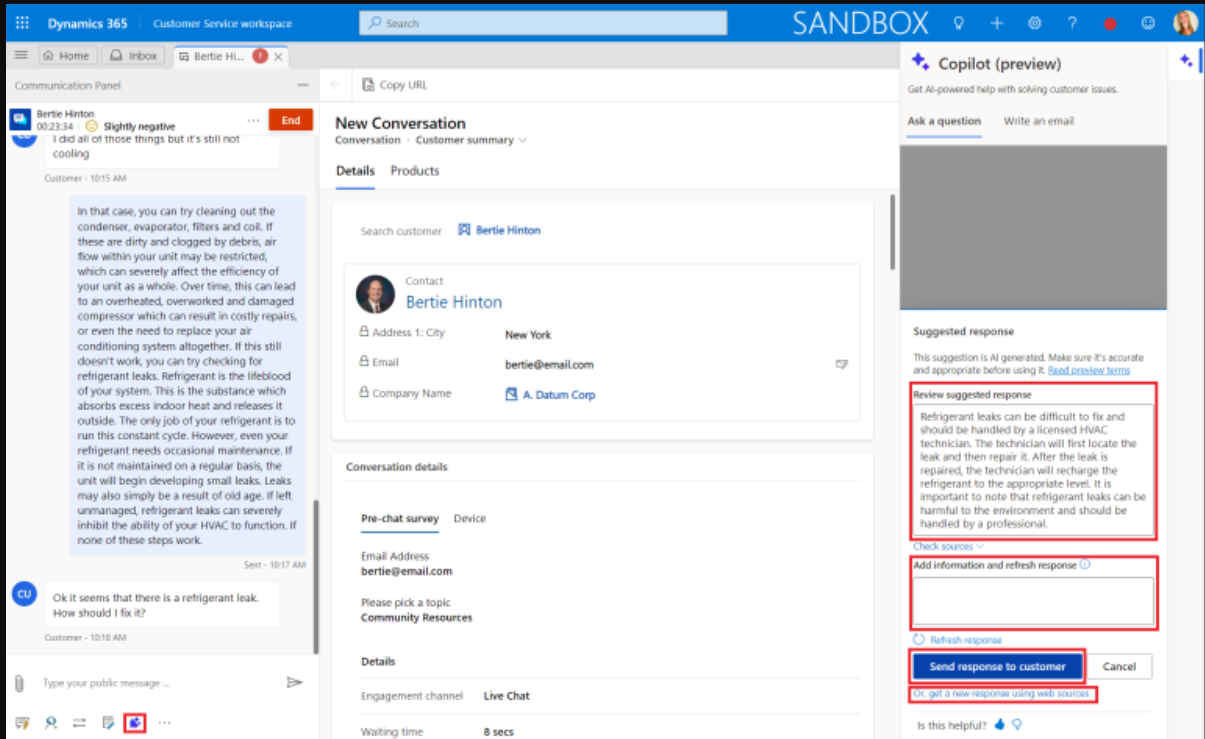Click Send response to customer button
This screenshot has height=739, width=1205.
(x=997, y=666)
